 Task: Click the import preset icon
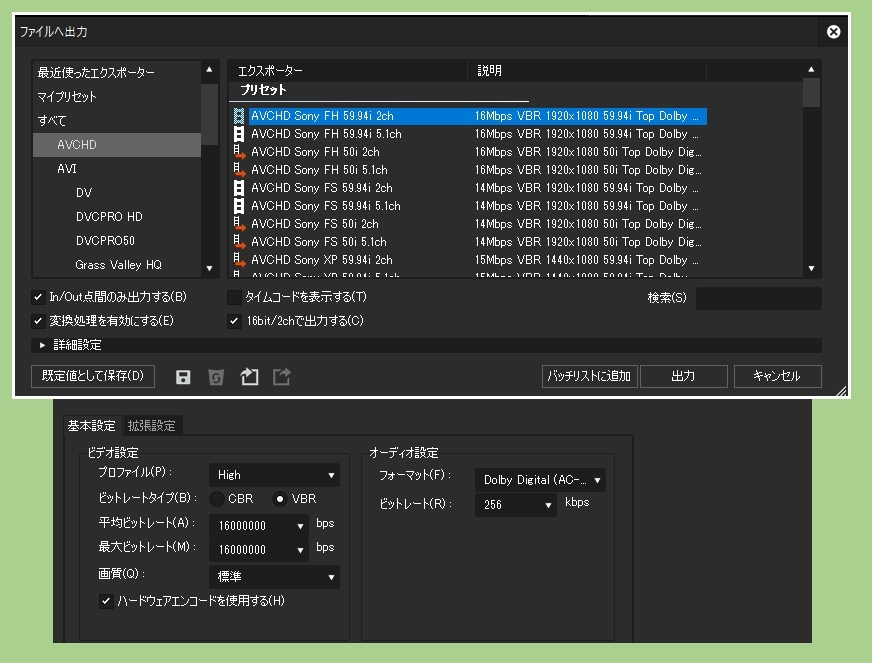[x=249, y=377]
